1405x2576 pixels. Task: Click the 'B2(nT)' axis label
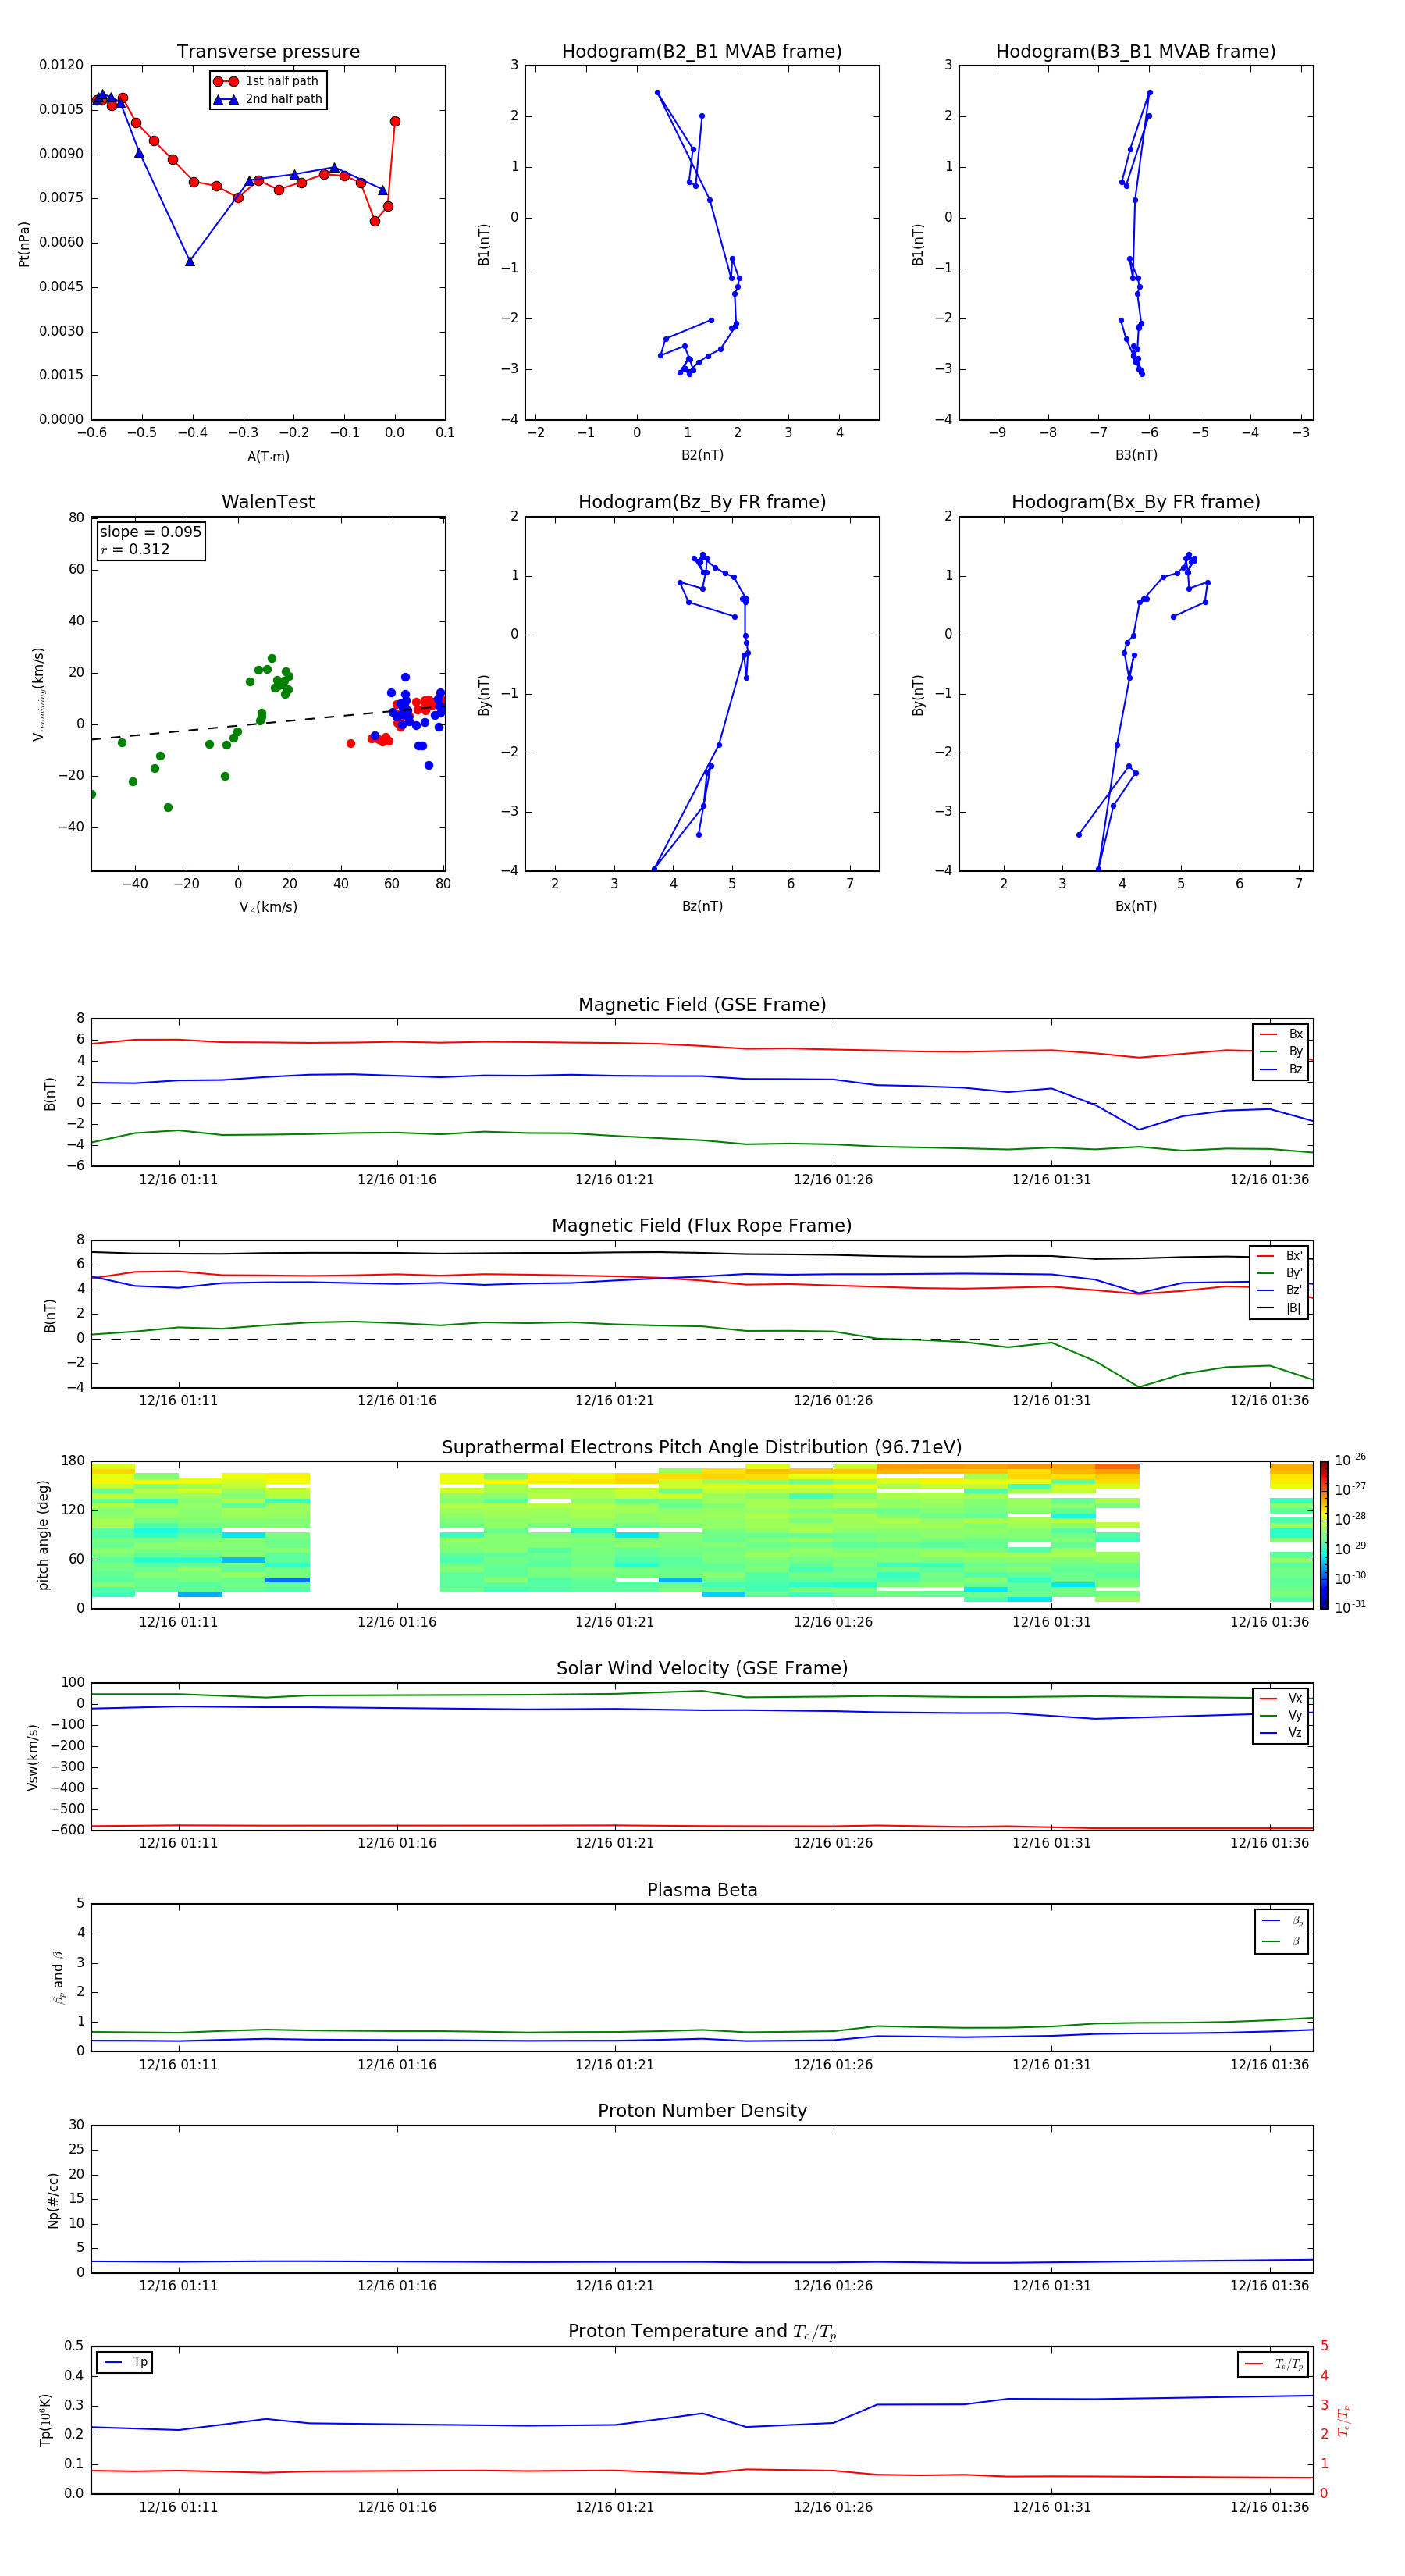pos(702,455)
